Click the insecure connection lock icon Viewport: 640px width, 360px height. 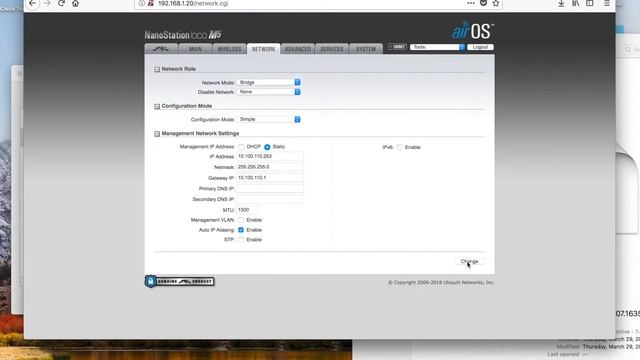click(151, 3)
